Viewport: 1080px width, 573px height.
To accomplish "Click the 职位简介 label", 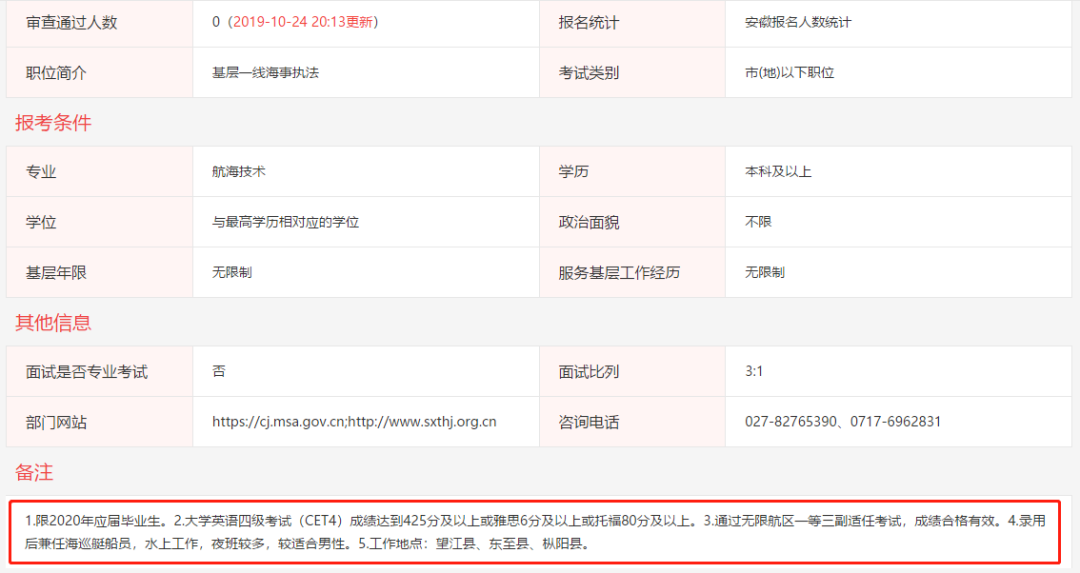I will pyautogui.click(x=56, y=73).
